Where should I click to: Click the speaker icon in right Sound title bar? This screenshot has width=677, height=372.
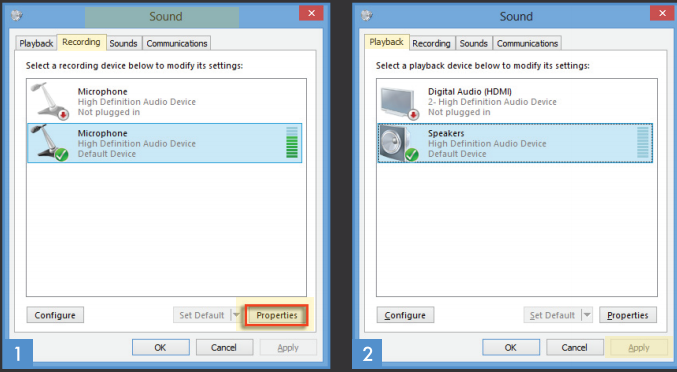pos(367,16)
